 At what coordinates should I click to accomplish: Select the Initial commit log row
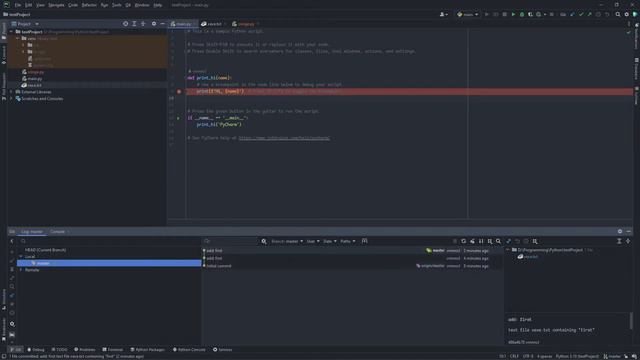352,266
